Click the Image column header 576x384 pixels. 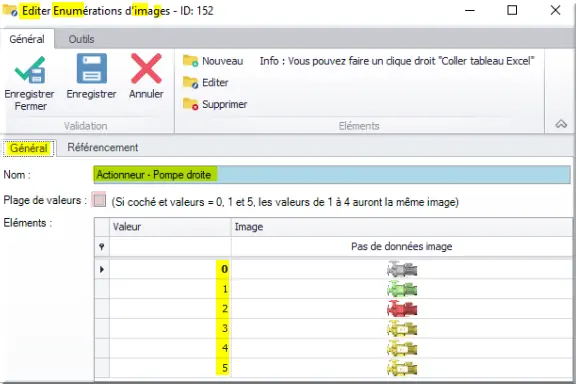402,227
